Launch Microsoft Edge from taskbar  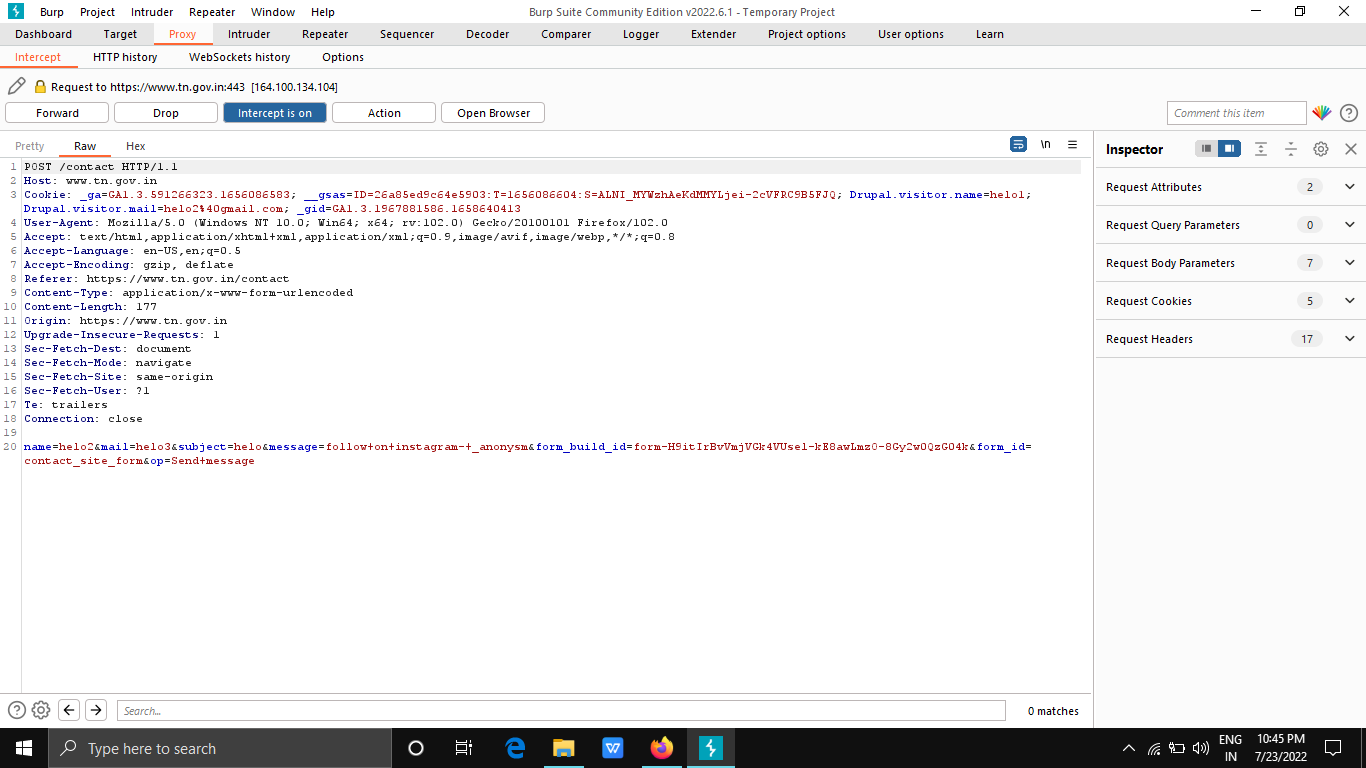point(515,748)
